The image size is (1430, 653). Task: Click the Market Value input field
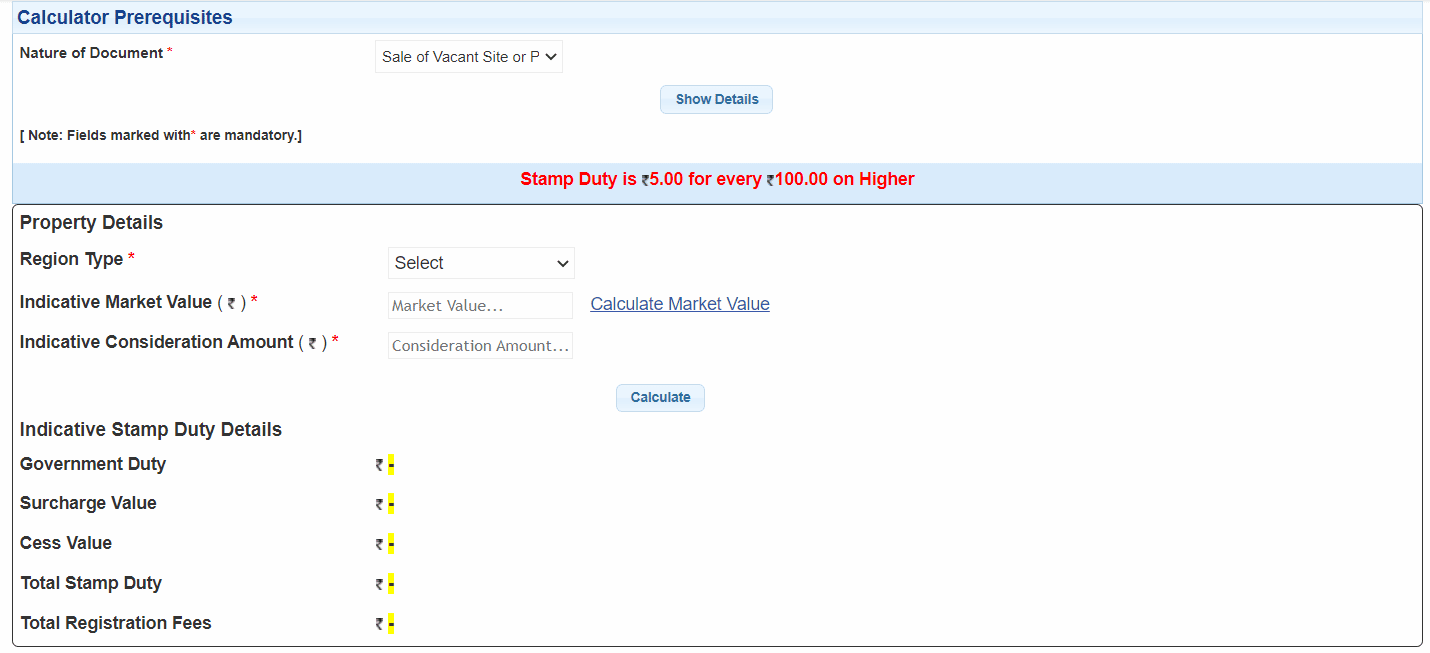[x=480, y=305]
